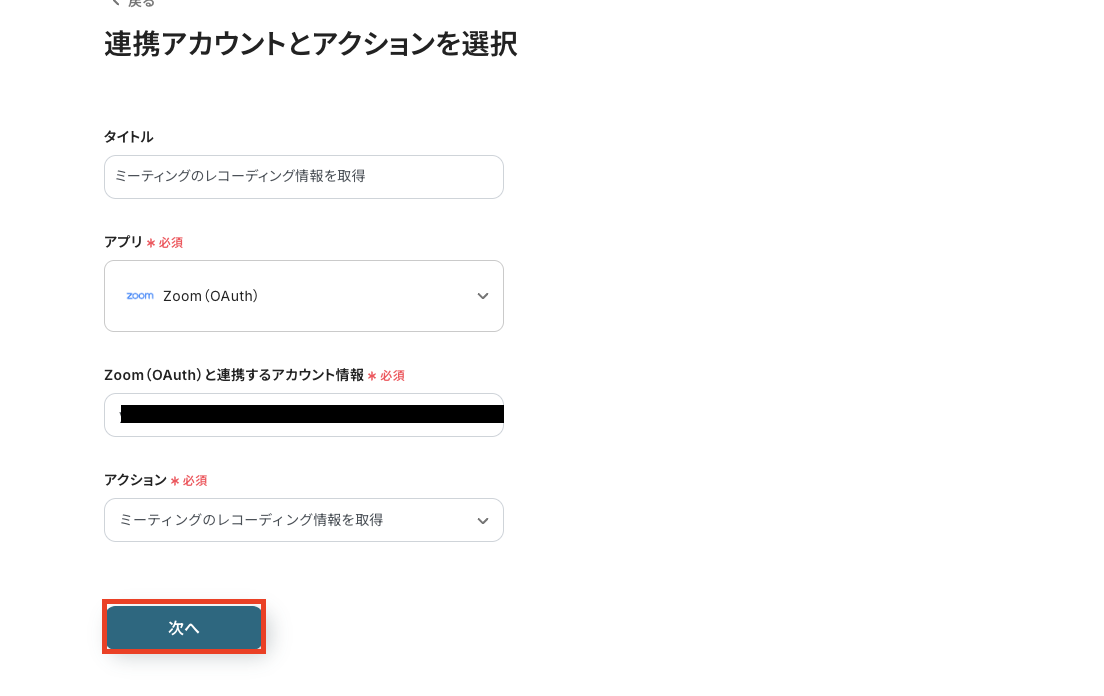
Task: Click the required ＊必須 label beside アプリ
Action: (165, 242)
